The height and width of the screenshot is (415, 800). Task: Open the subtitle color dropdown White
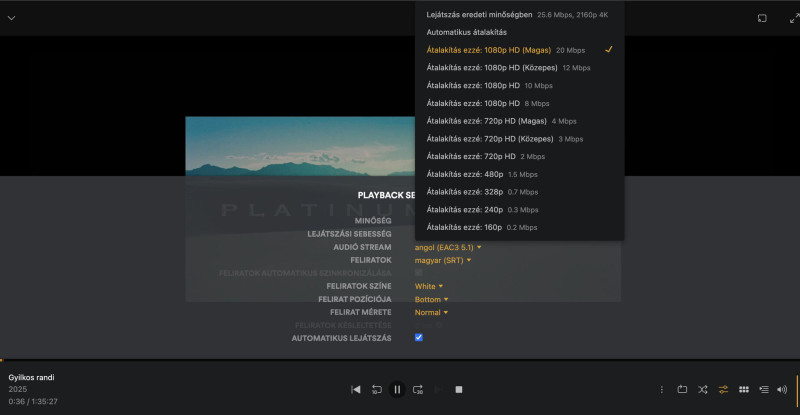(x=429, y=286)
